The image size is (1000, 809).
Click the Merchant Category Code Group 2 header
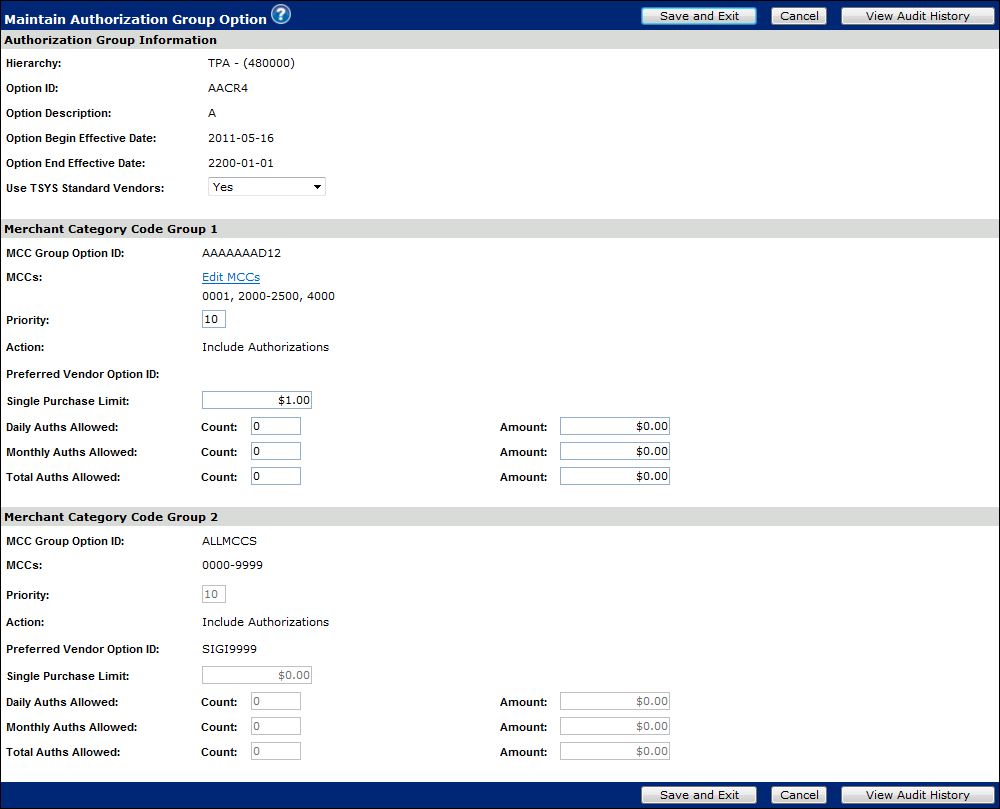tap(111, 517)
